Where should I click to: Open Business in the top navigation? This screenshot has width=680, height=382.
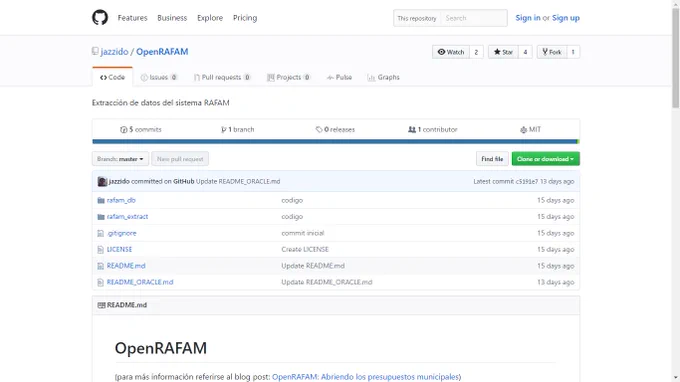pos(172,18)
